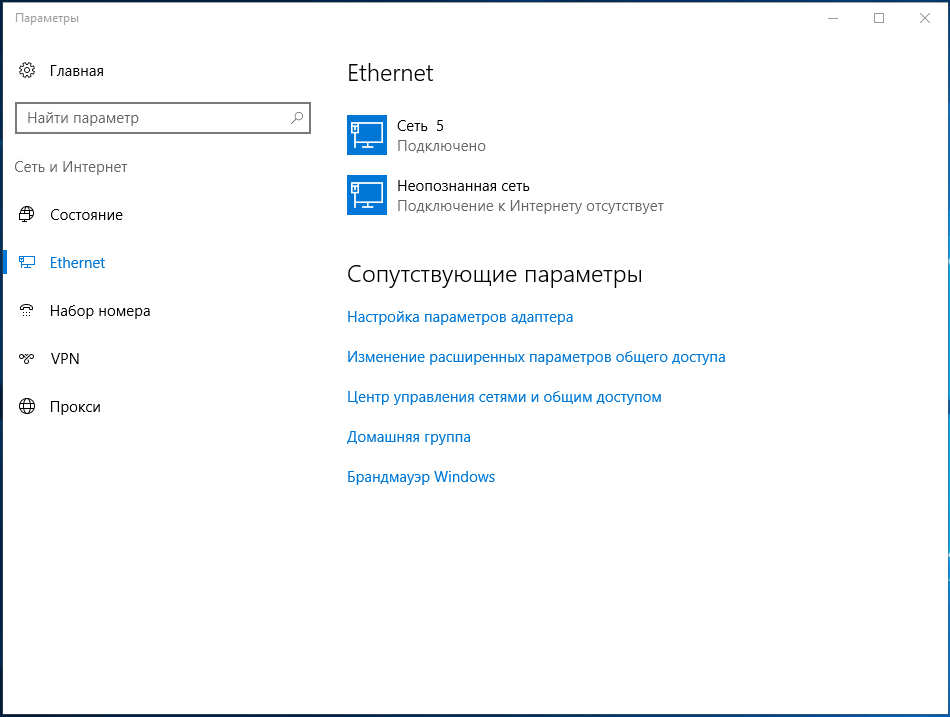Image resolution: width=950 pixels, height=717 pixels.
Task: Click the blue network icon for Сеть 5
Action: click(367, 135)
